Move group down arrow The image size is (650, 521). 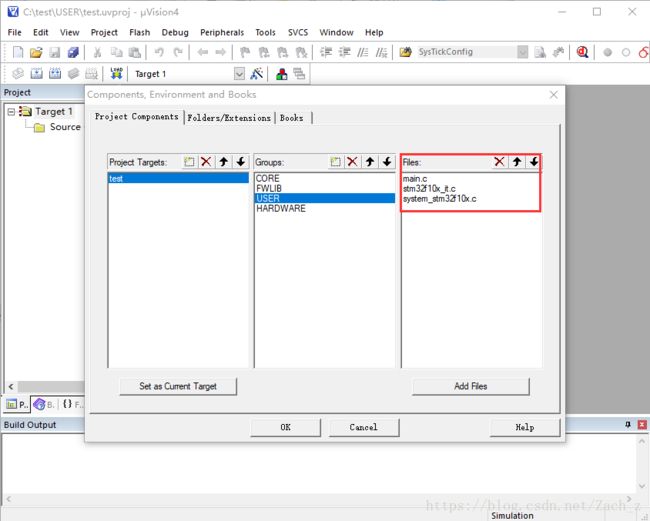387,162
